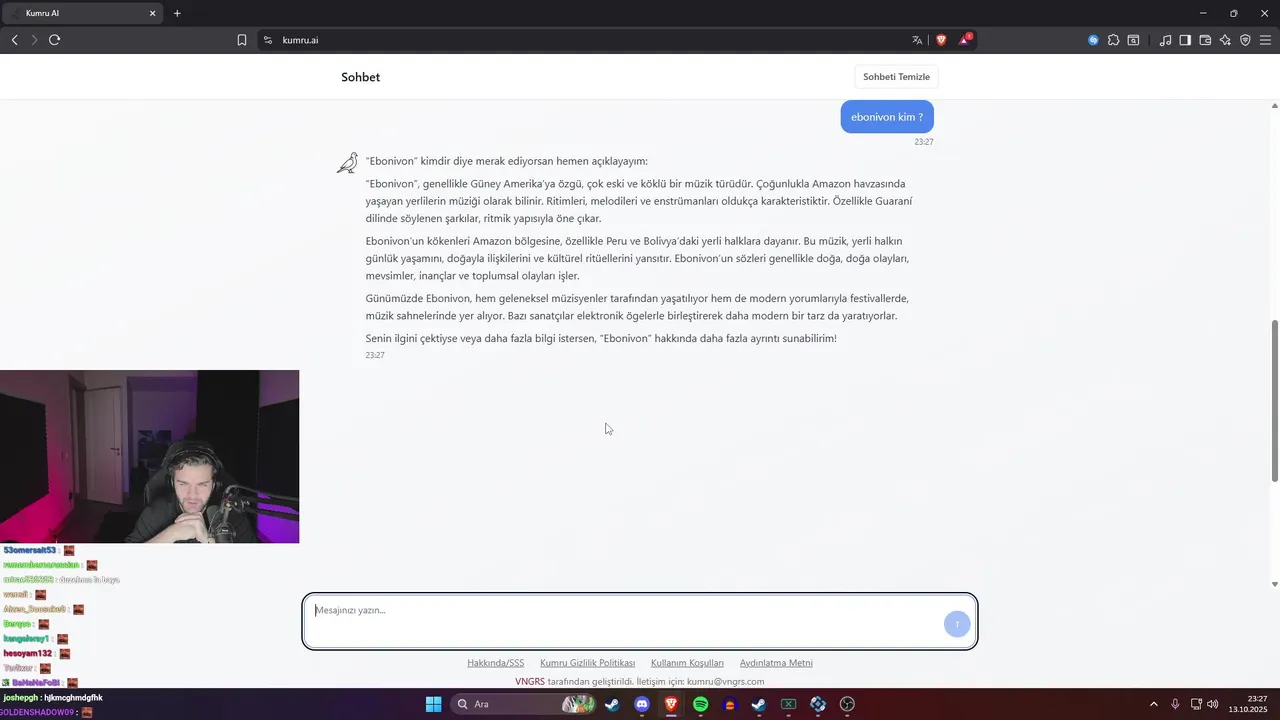Open Brave Shields lion icon
This screenshot has height=720, width=1280.
941,40
